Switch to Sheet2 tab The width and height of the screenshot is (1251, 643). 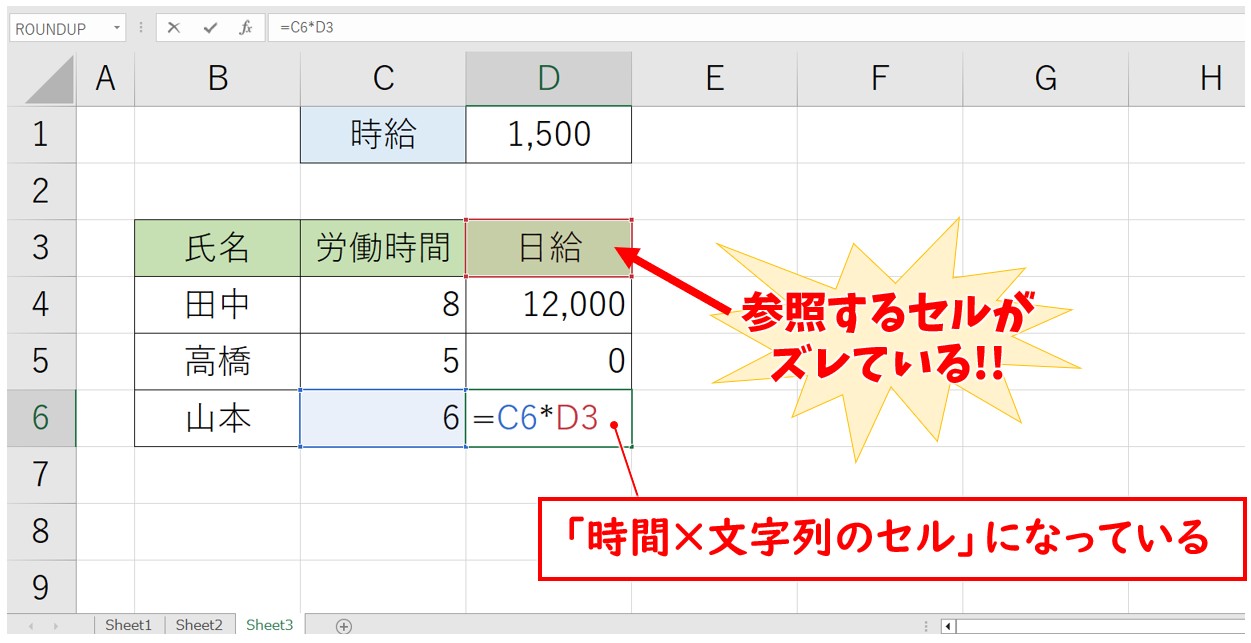pos(199,625)
